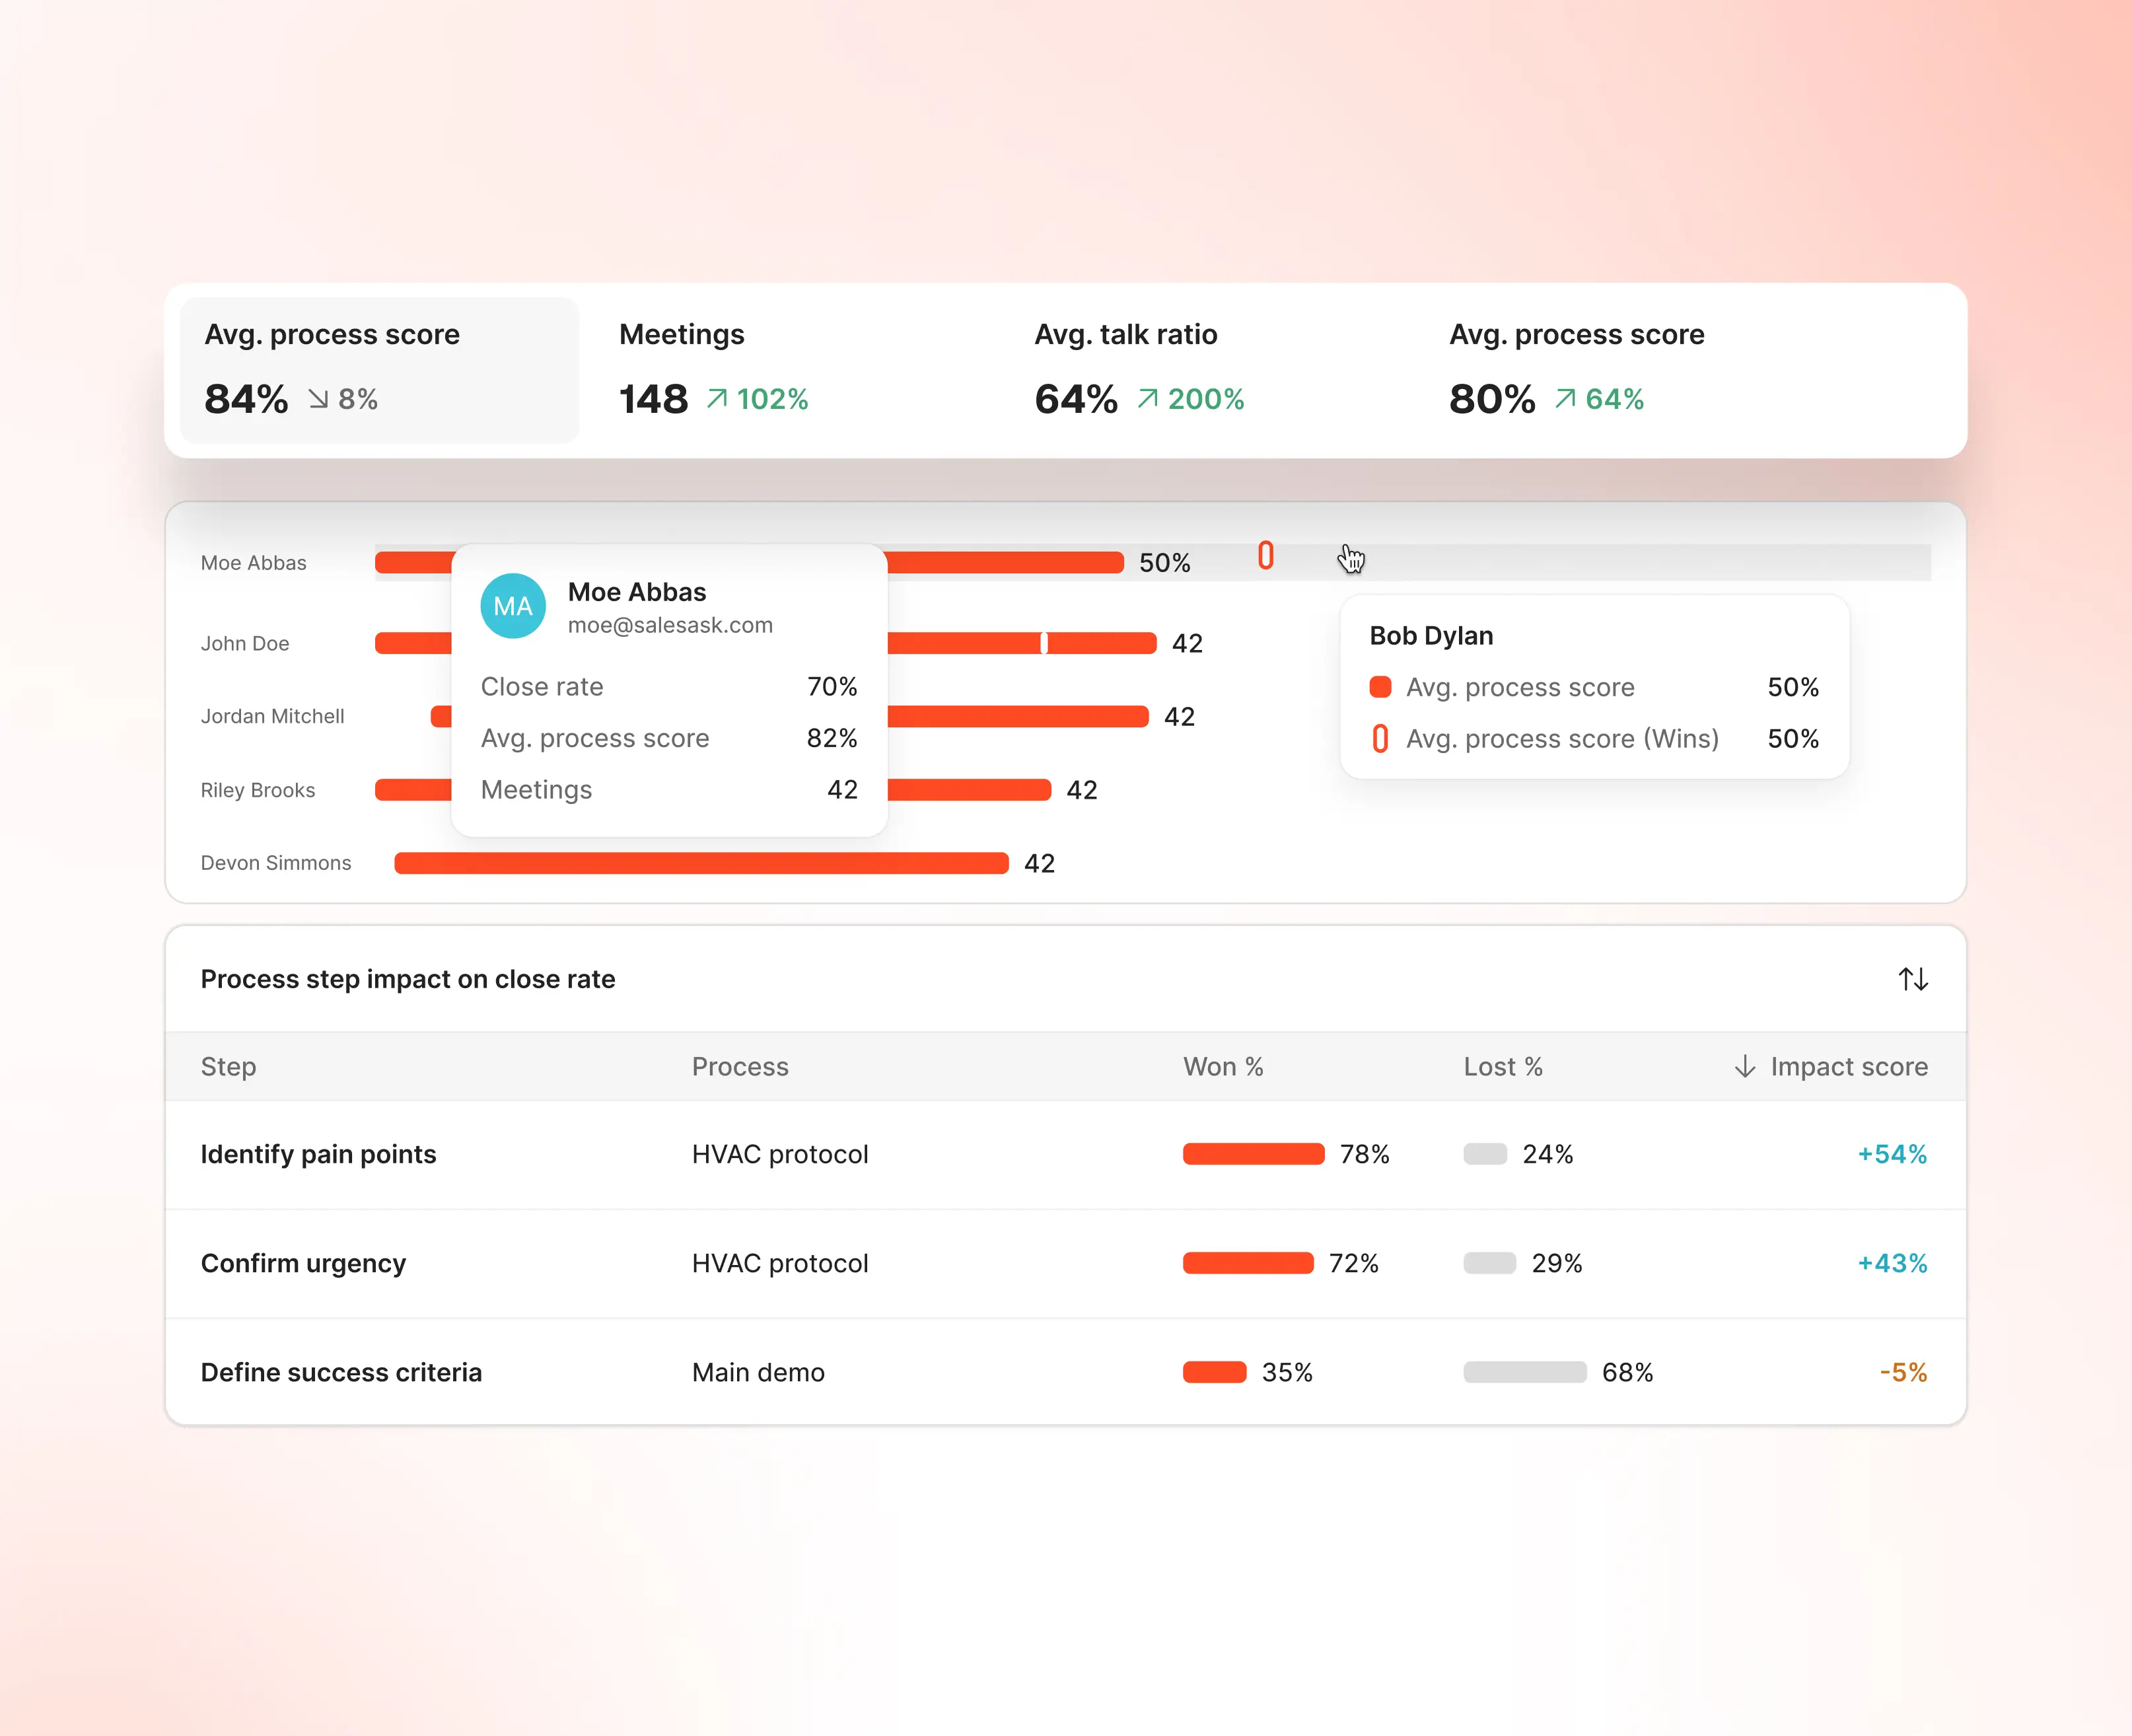Image resolution: width=2132 pixels, height=1736 pixels.
Task: Click the up-trend arrow beside 102%
Action: 717,399
